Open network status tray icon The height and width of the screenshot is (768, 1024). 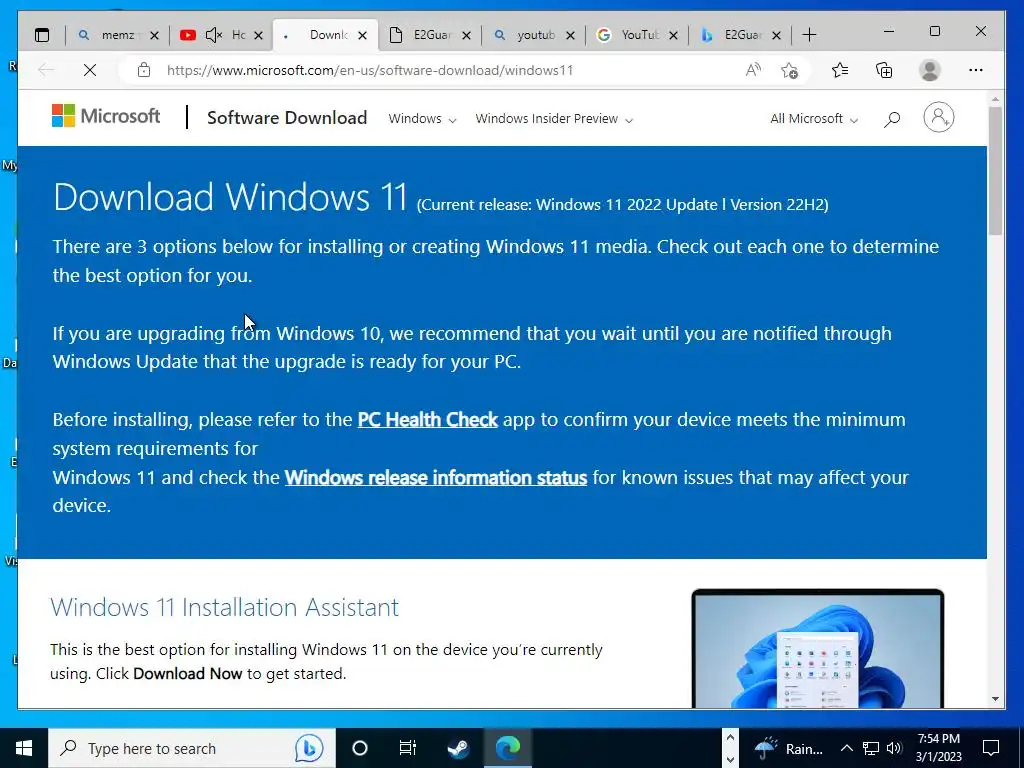click(x=871, y=748)
